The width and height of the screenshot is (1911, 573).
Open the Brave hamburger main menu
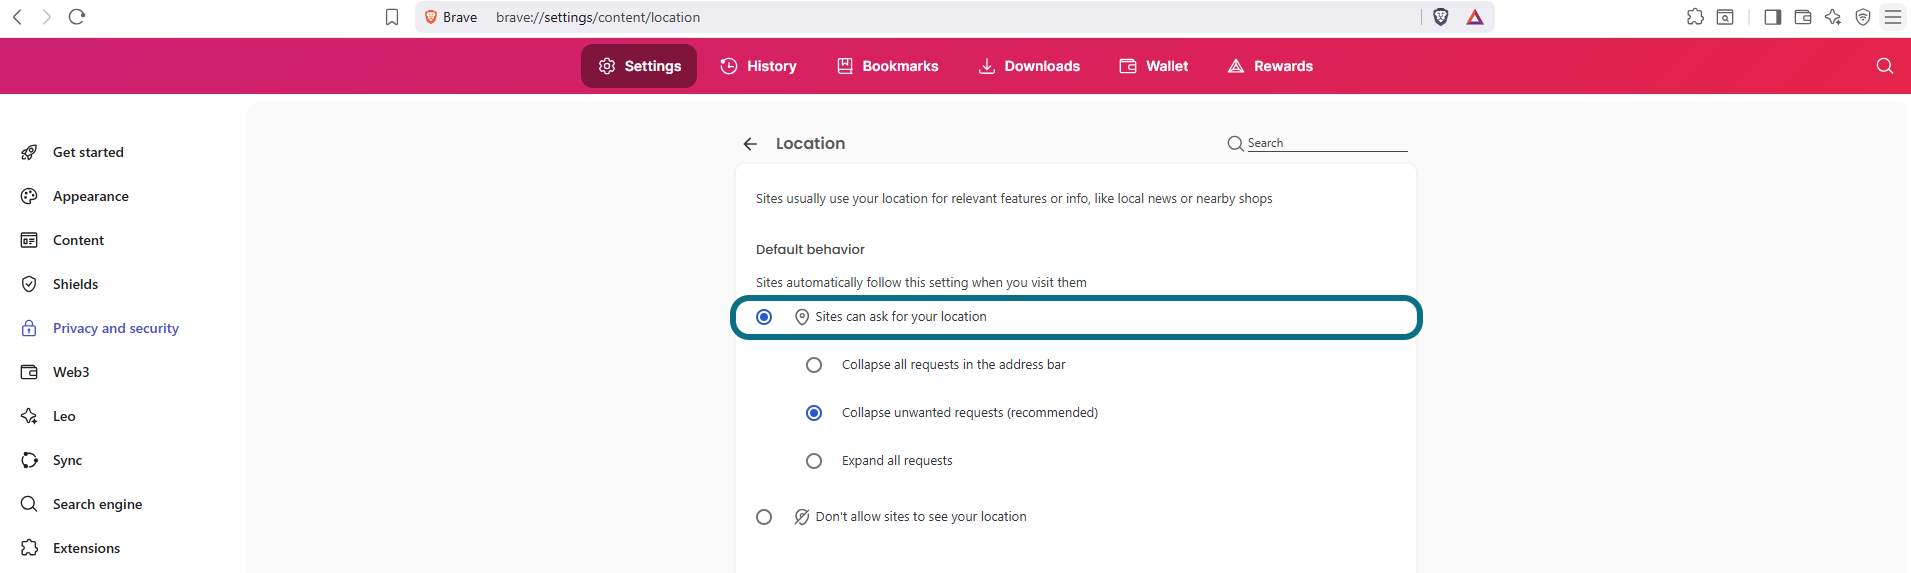click(1893, 17)
